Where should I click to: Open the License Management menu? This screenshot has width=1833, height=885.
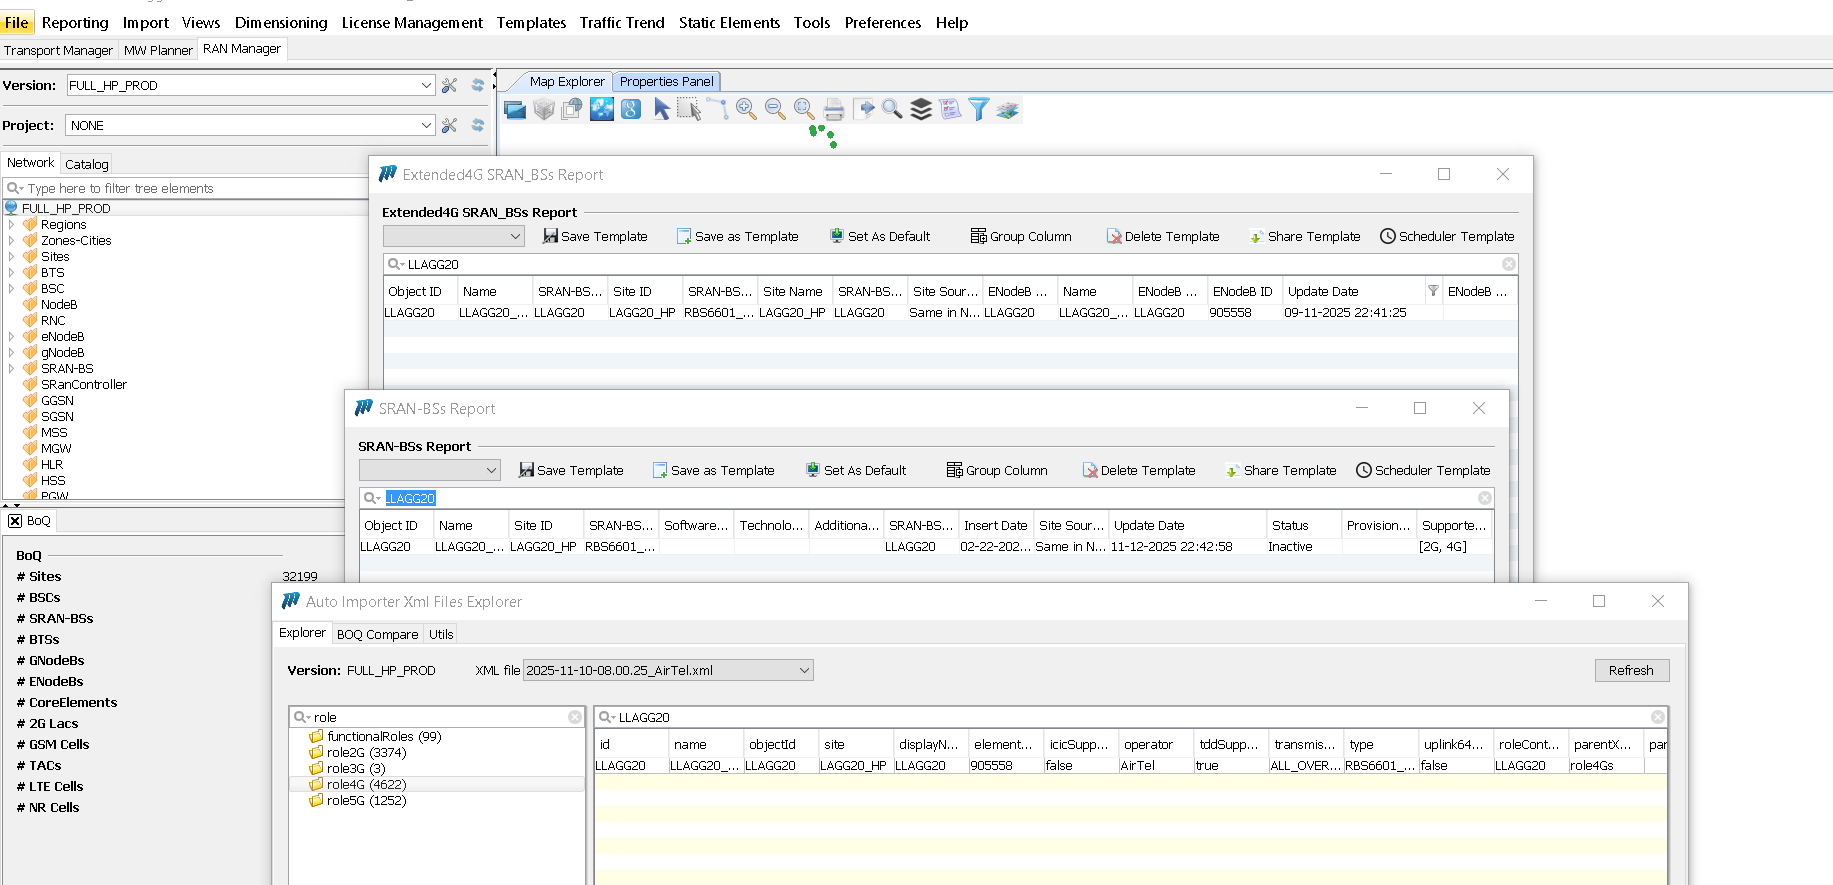pyautogui.click(x=411, y=22)
